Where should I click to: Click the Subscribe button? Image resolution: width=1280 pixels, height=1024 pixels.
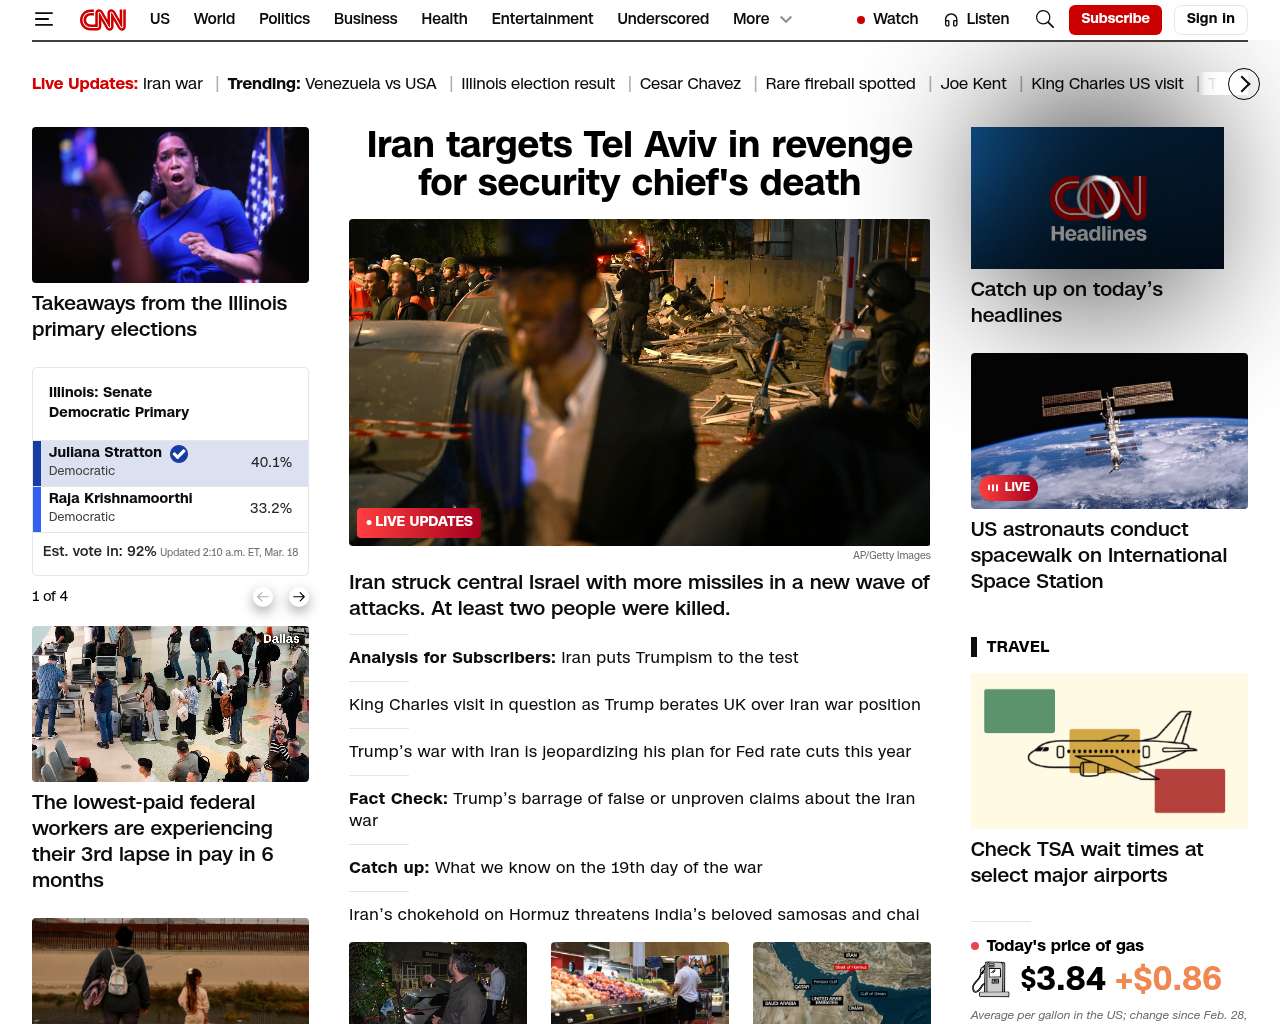[x=1115, y=19]
